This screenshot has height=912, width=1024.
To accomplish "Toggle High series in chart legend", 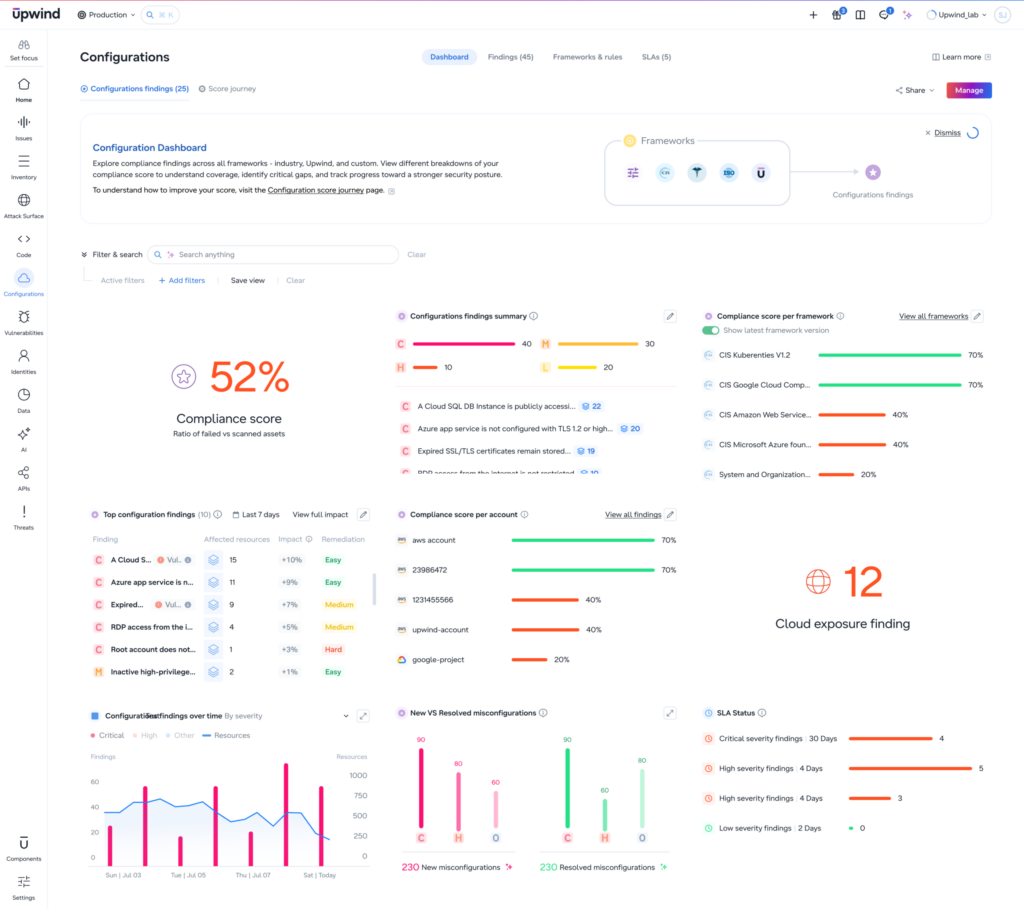I will [x=145, y=736].
